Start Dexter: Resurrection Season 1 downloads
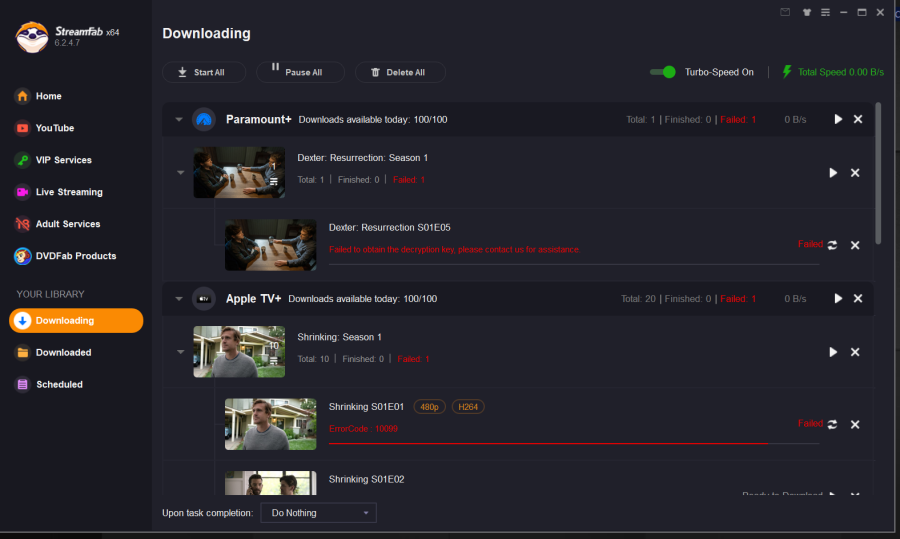This screenshot has height=539, width=900. click(833, 173)
